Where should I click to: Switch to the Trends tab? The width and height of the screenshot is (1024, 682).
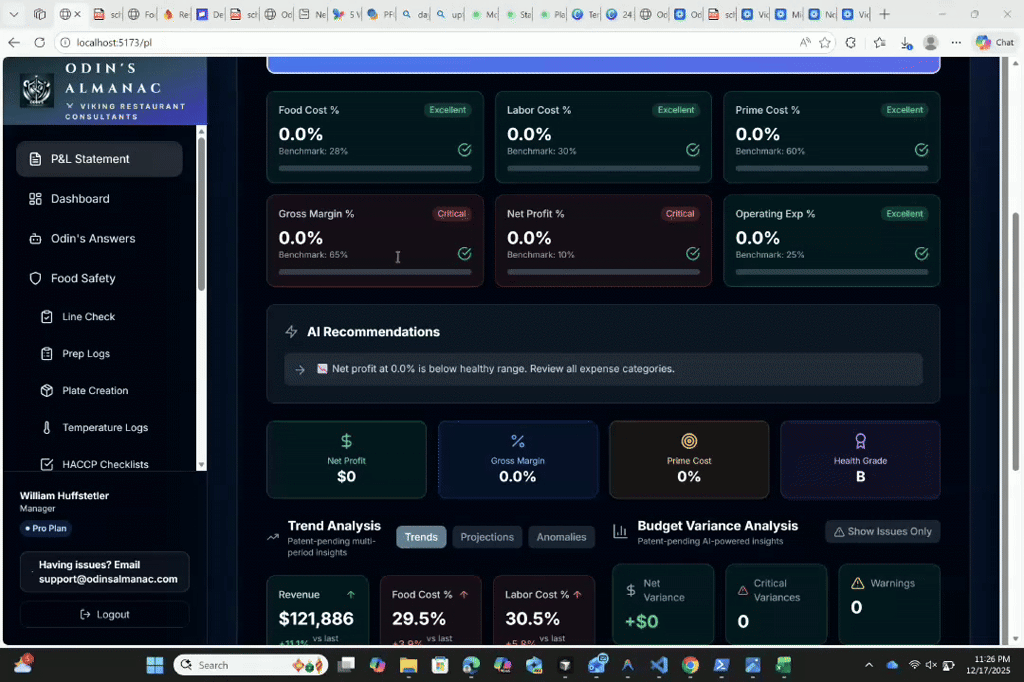click(421, 537)
